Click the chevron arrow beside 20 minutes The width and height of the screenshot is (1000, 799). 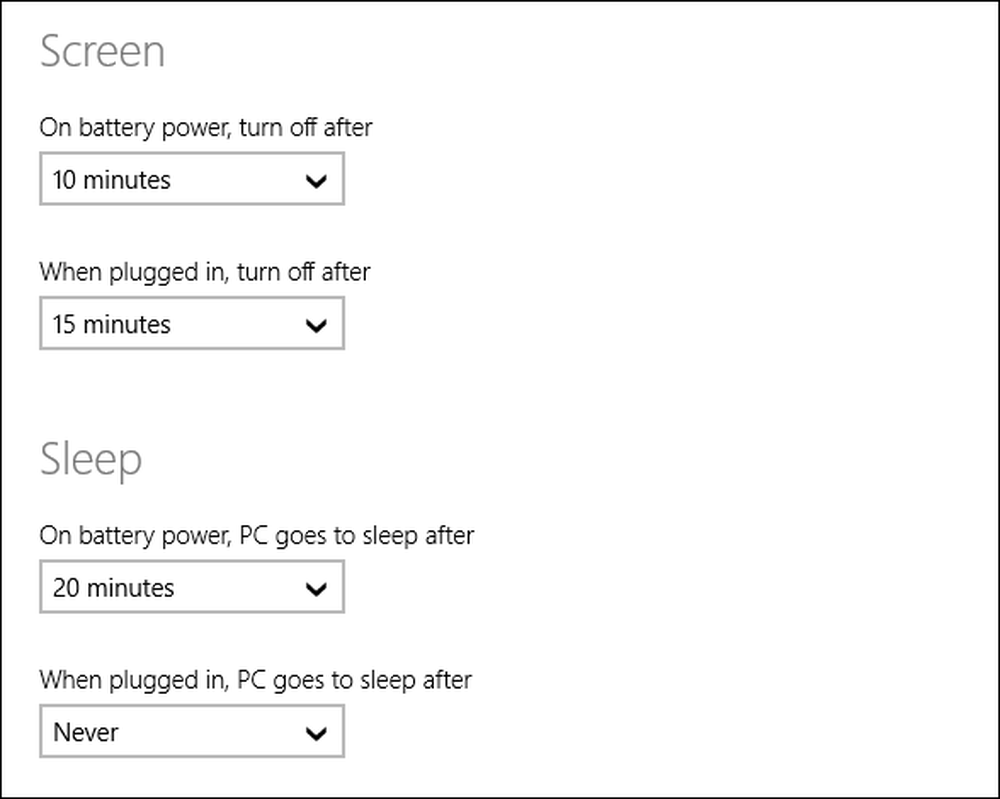316,589
